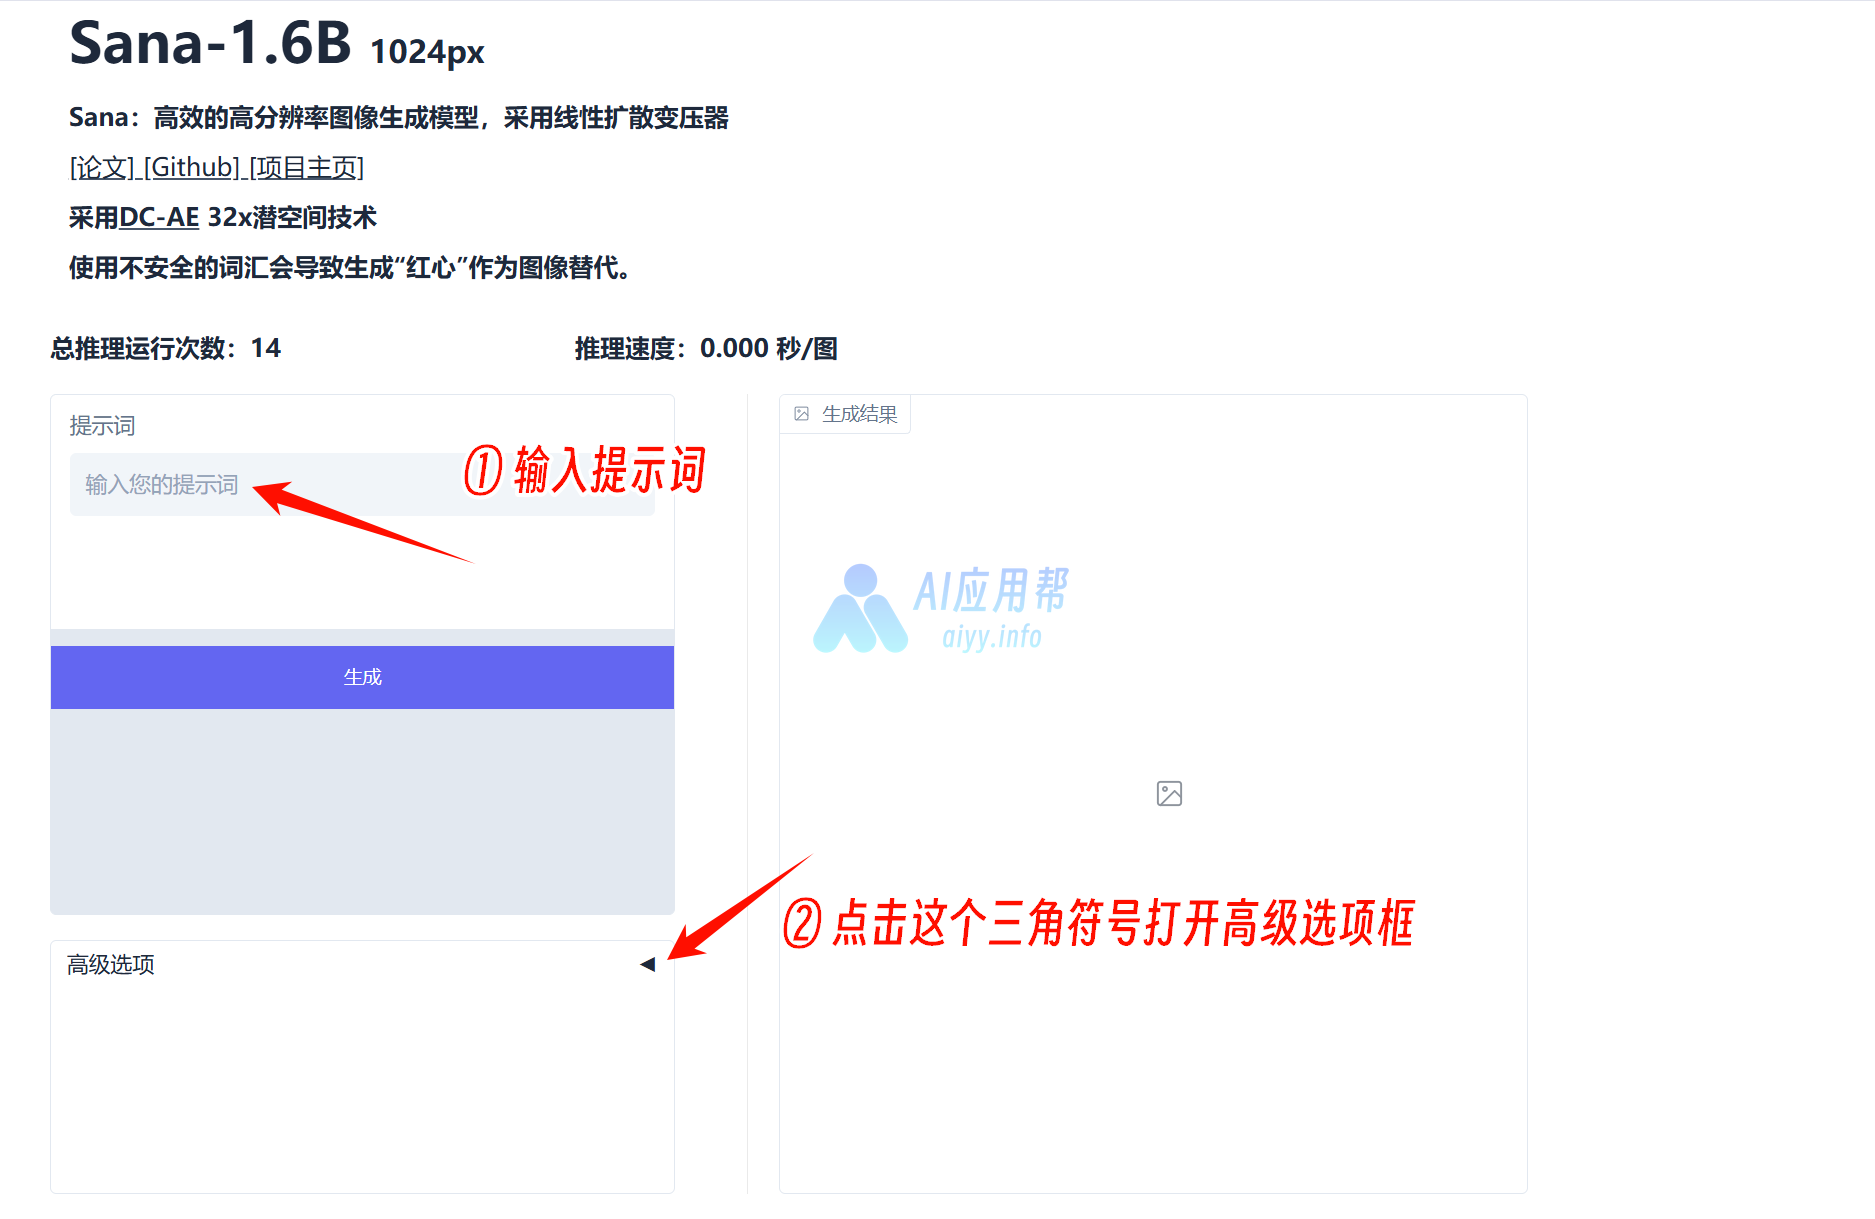The image size is (1875, 1219).
Task: Click the 高级选项 section label
Action: tap(111, 965)
